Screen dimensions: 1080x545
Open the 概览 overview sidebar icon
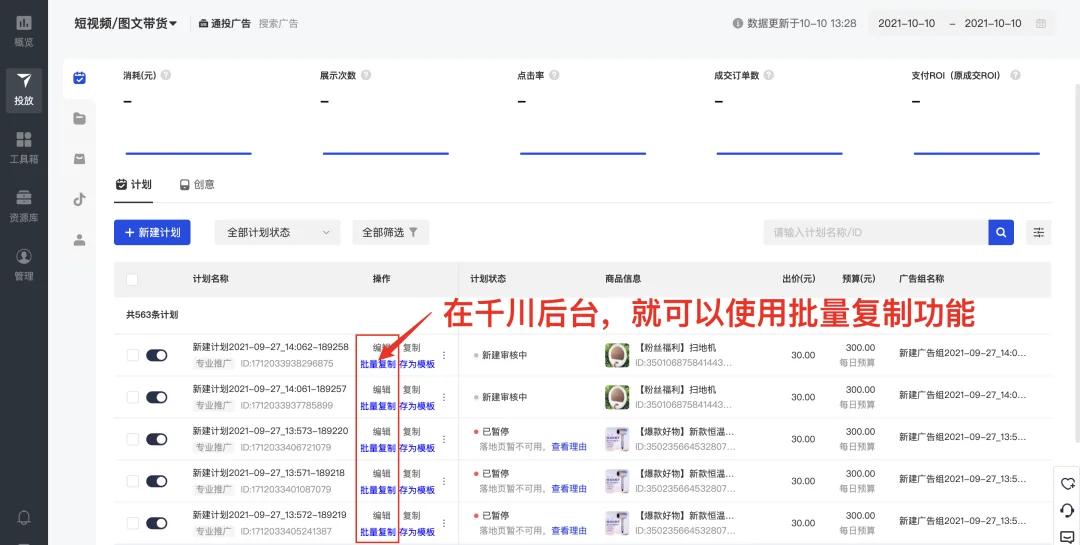click(x=23, y=30)
